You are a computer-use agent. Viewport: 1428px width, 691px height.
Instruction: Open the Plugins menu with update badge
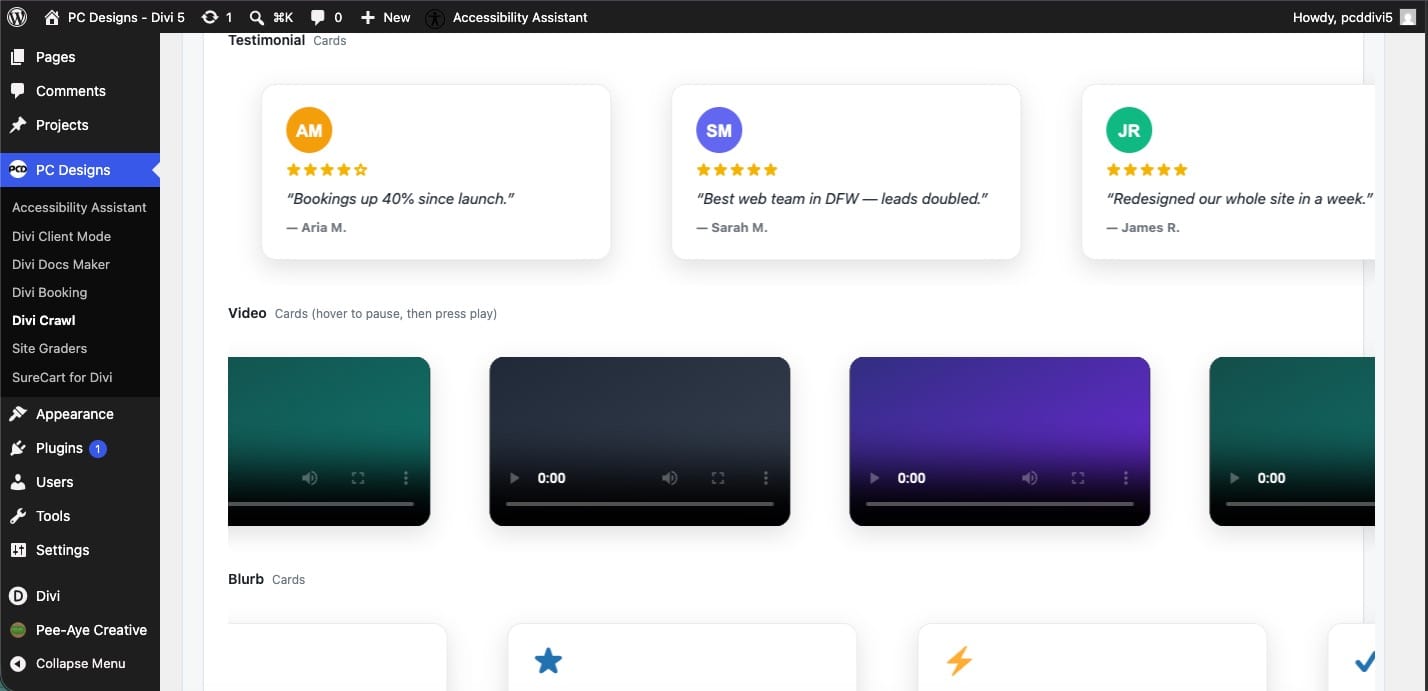point(59,448)
